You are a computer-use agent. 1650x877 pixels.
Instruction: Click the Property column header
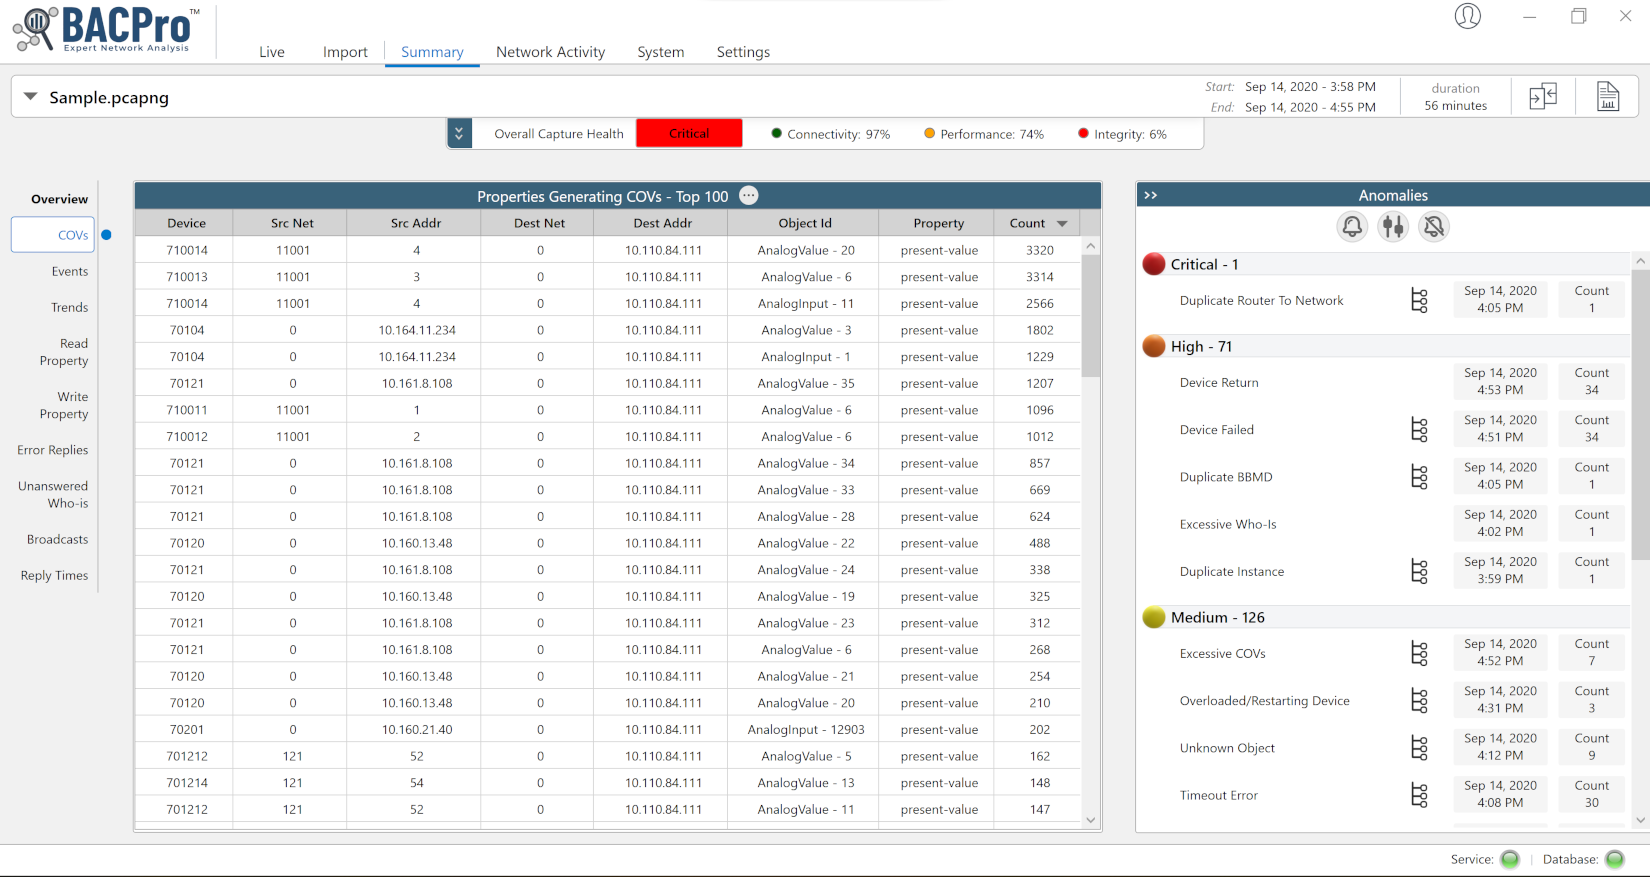tap(938, 223)
